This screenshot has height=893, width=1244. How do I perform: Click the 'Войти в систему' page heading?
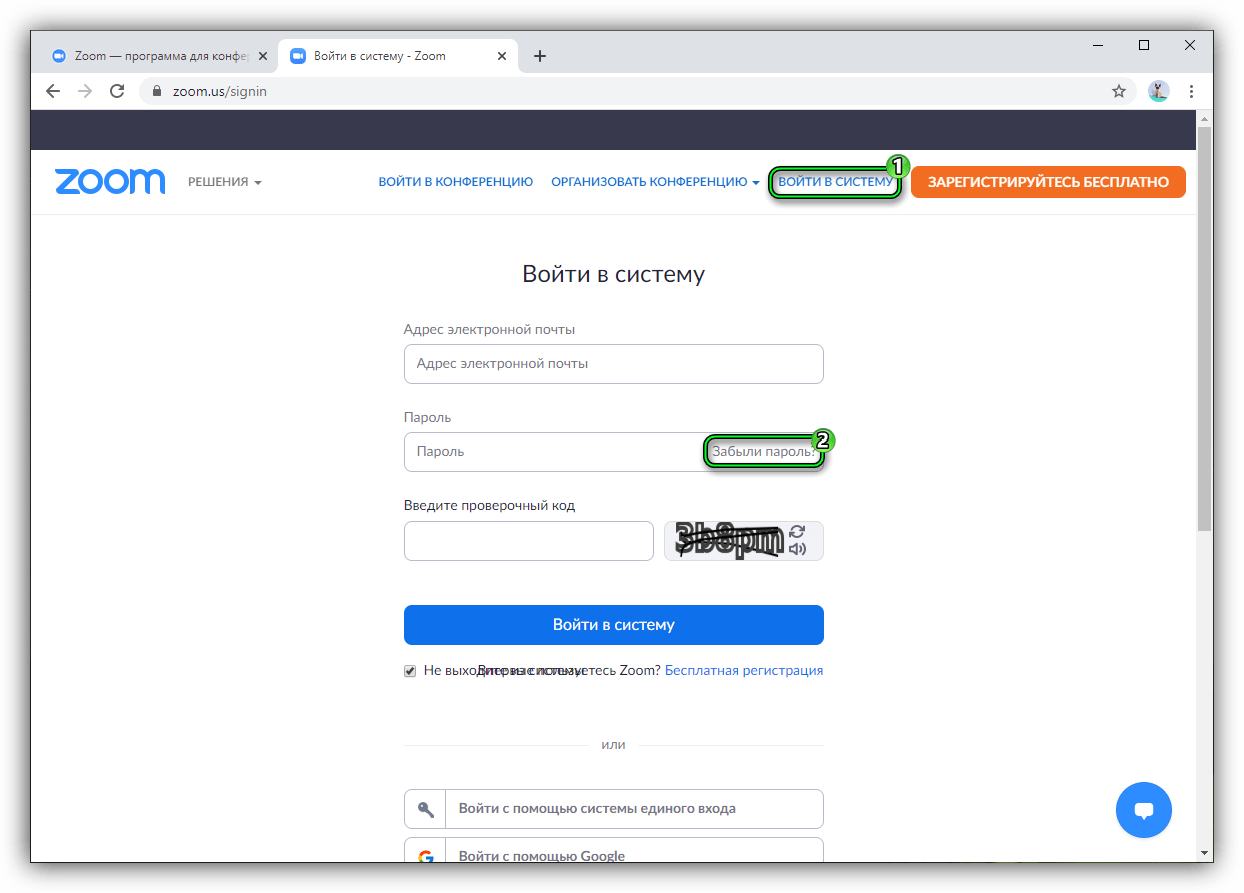click(614, 274)
